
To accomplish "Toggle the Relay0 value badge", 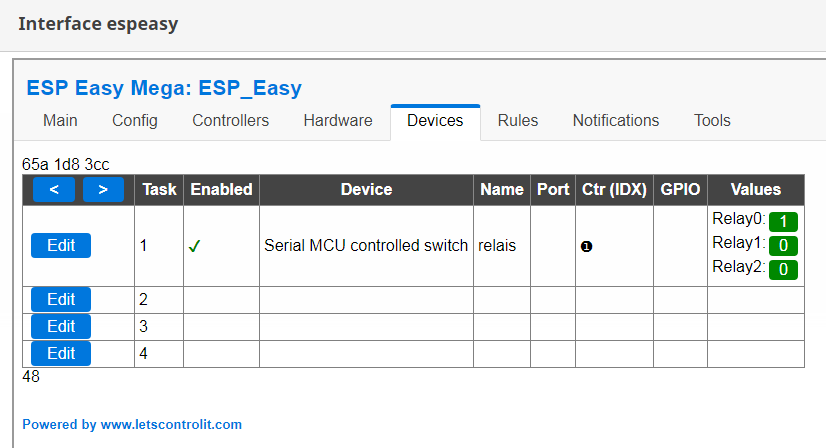I will pos(783,221).
